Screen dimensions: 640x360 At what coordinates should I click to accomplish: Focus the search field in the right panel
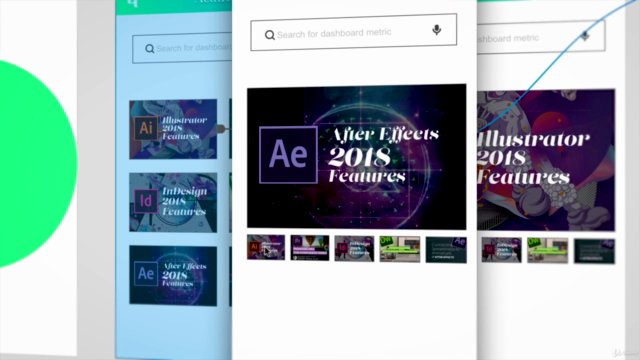pyautogui.click(x=541, y=37)
